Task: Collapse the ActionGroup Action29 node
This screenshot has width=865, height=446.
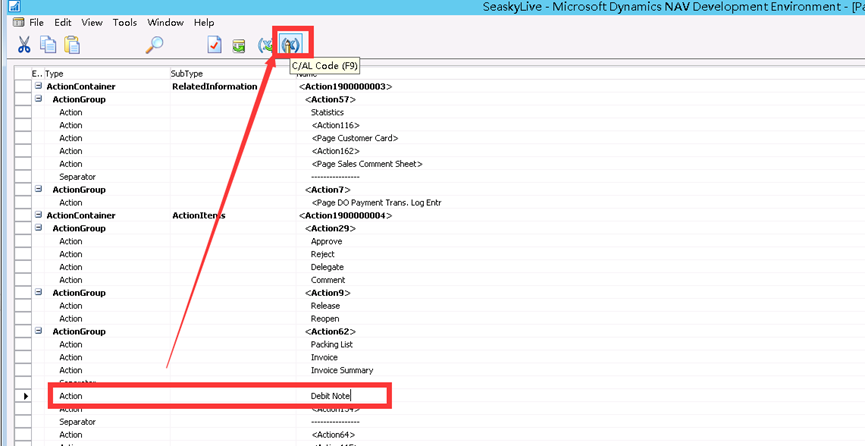Action: tap(38, 227)
